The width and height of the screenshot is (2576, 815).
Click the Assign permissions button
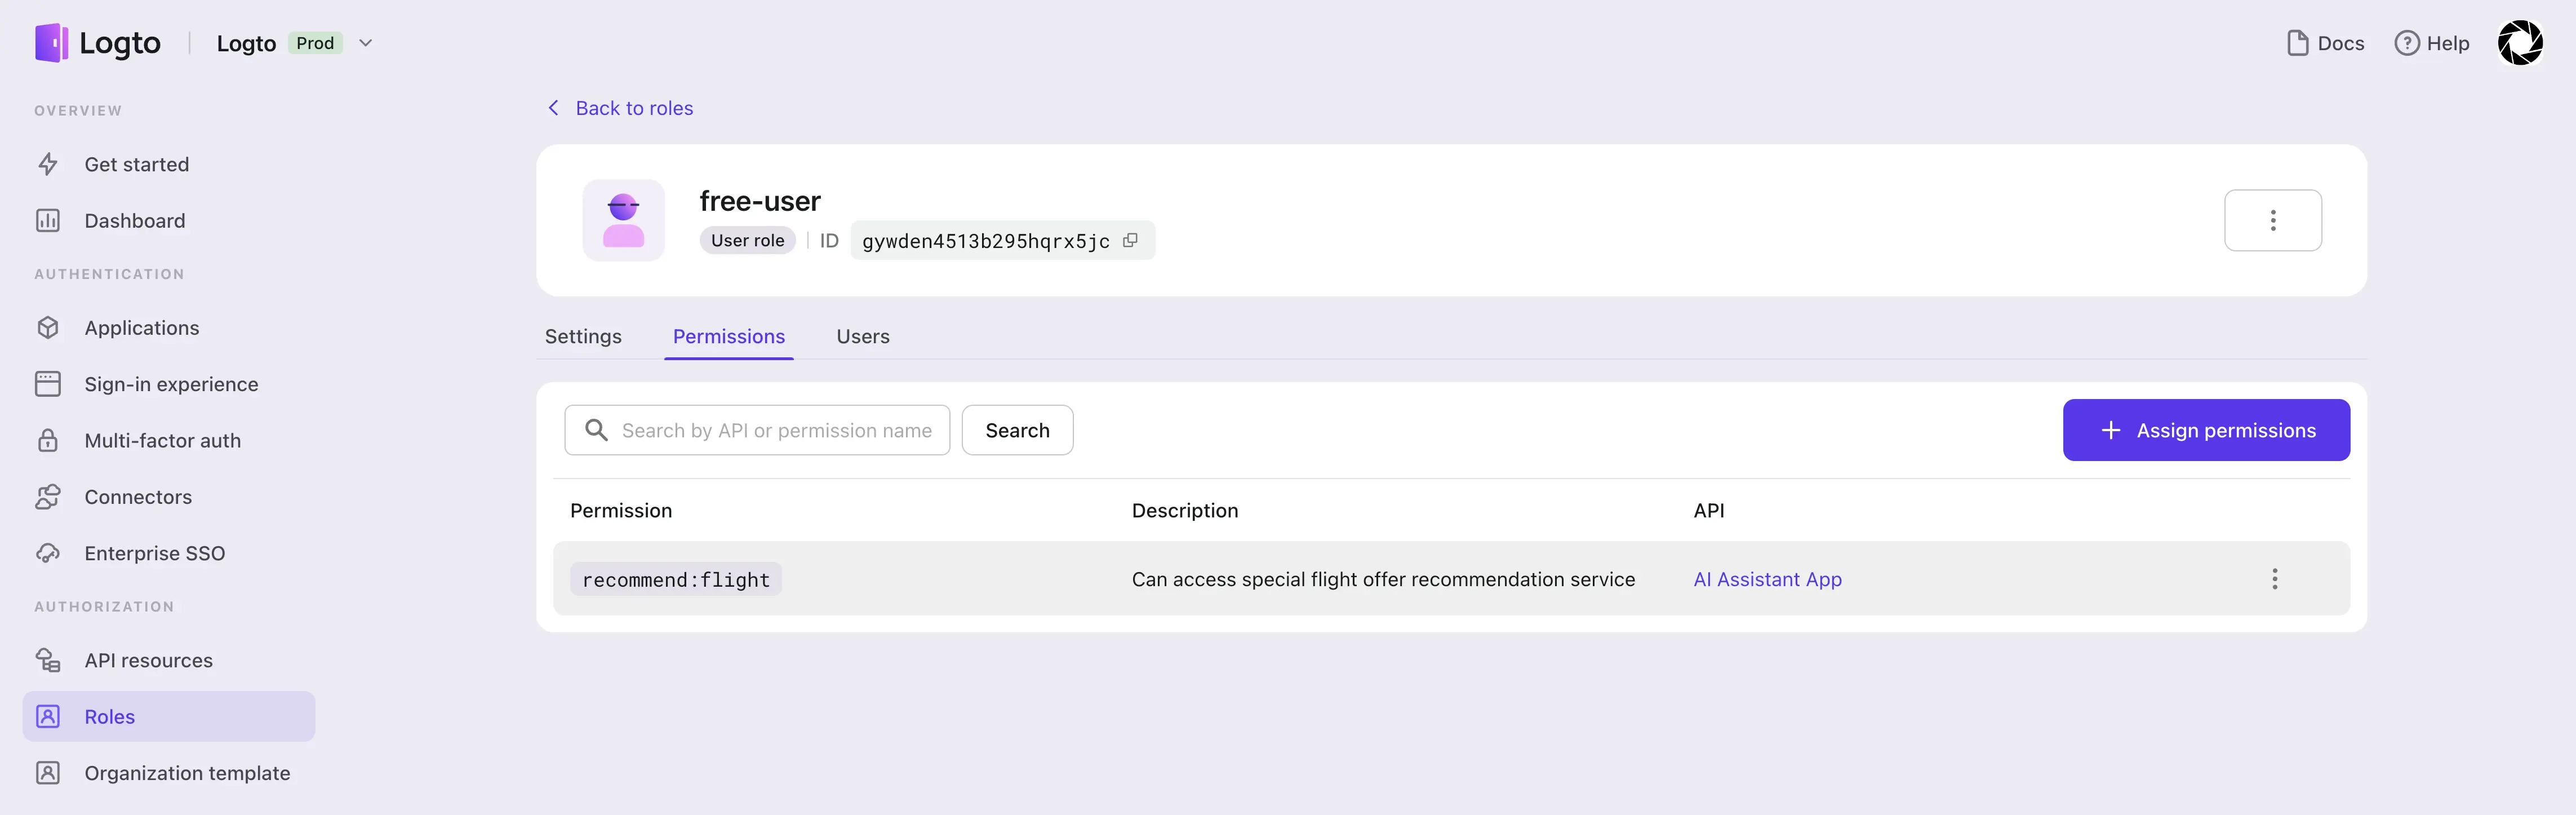point(2206,430)
